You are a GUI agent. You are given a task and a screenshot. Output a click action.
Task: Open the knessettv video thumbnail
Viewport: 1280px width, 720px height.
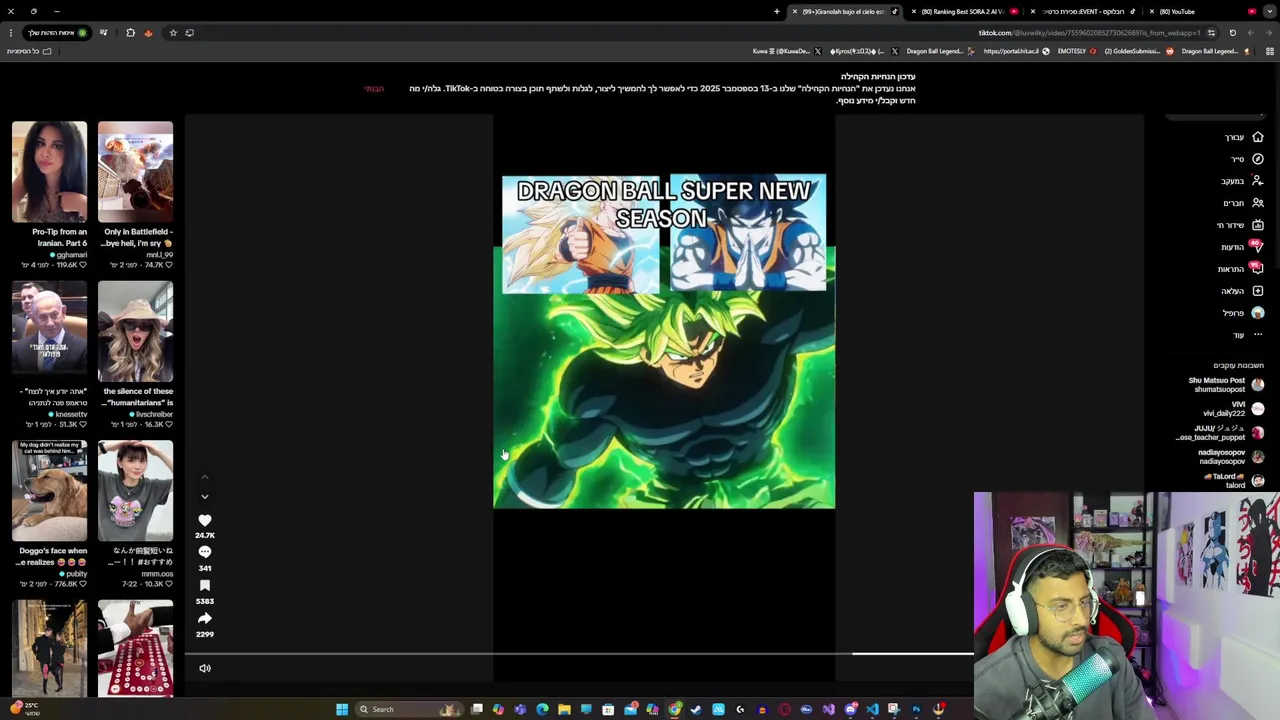tap(49, 331)
